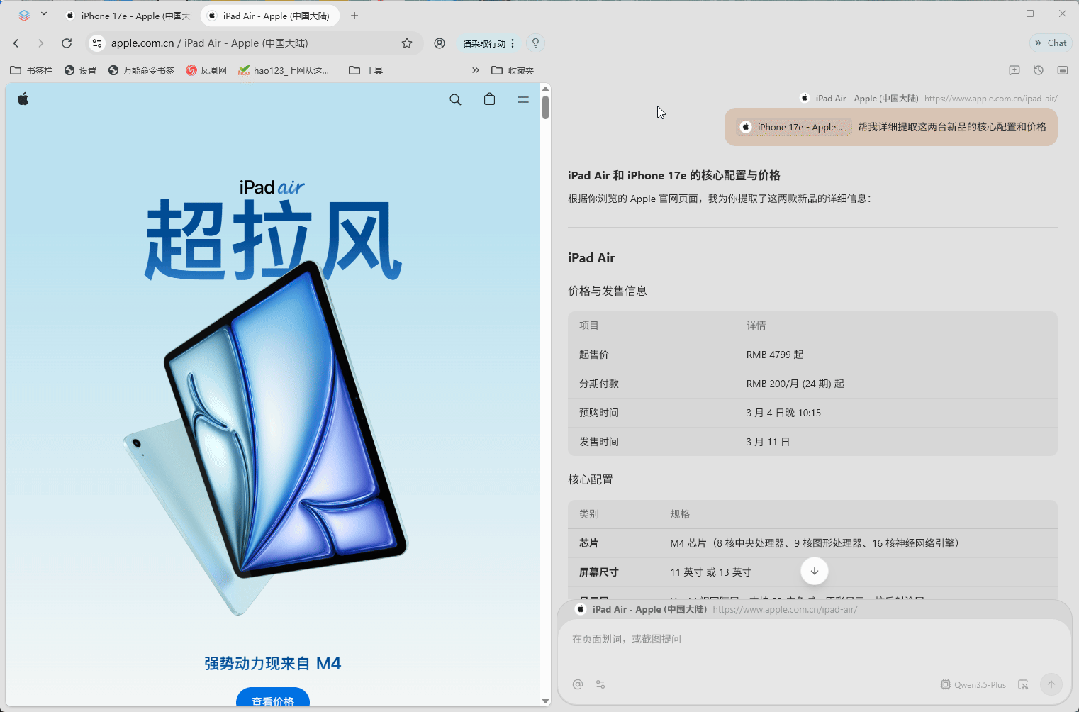Click the iPad Air page reference above message
The width and height of the screenshot is (1079, 712).
pyautogui.click(x=928, y=98)
